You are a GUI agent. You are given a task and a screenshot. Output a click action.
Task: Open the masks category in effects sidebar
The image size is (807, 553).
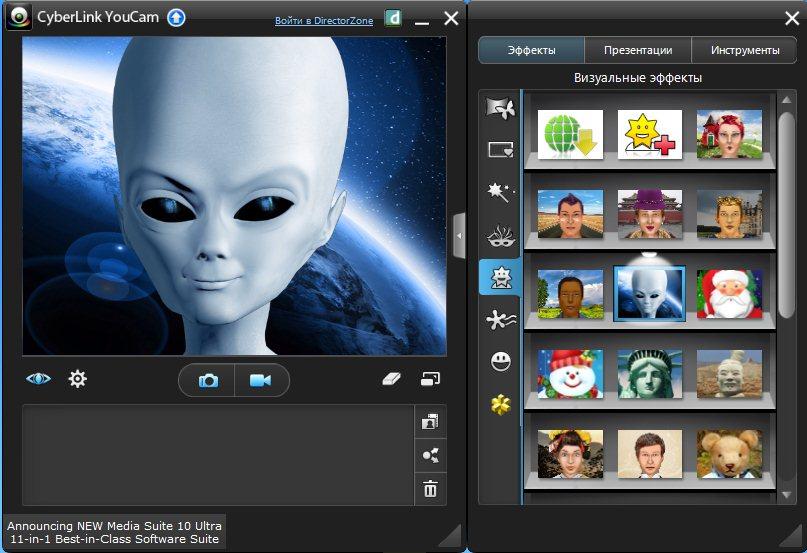pos(498,236)
